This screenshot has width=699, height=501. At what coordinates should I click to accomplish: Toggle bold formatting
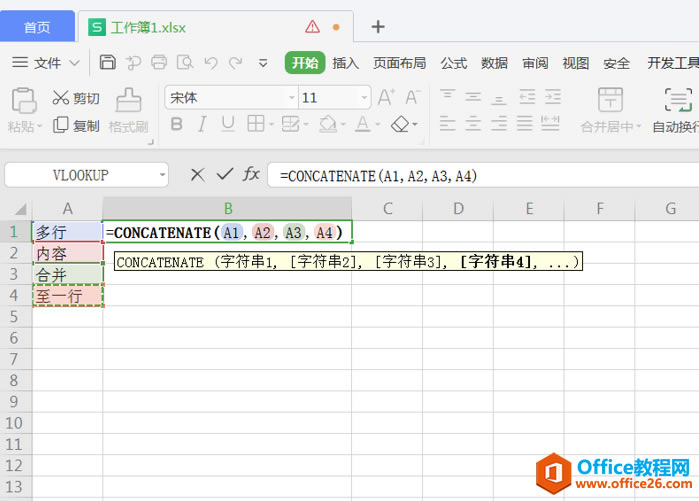click(177, 124)
